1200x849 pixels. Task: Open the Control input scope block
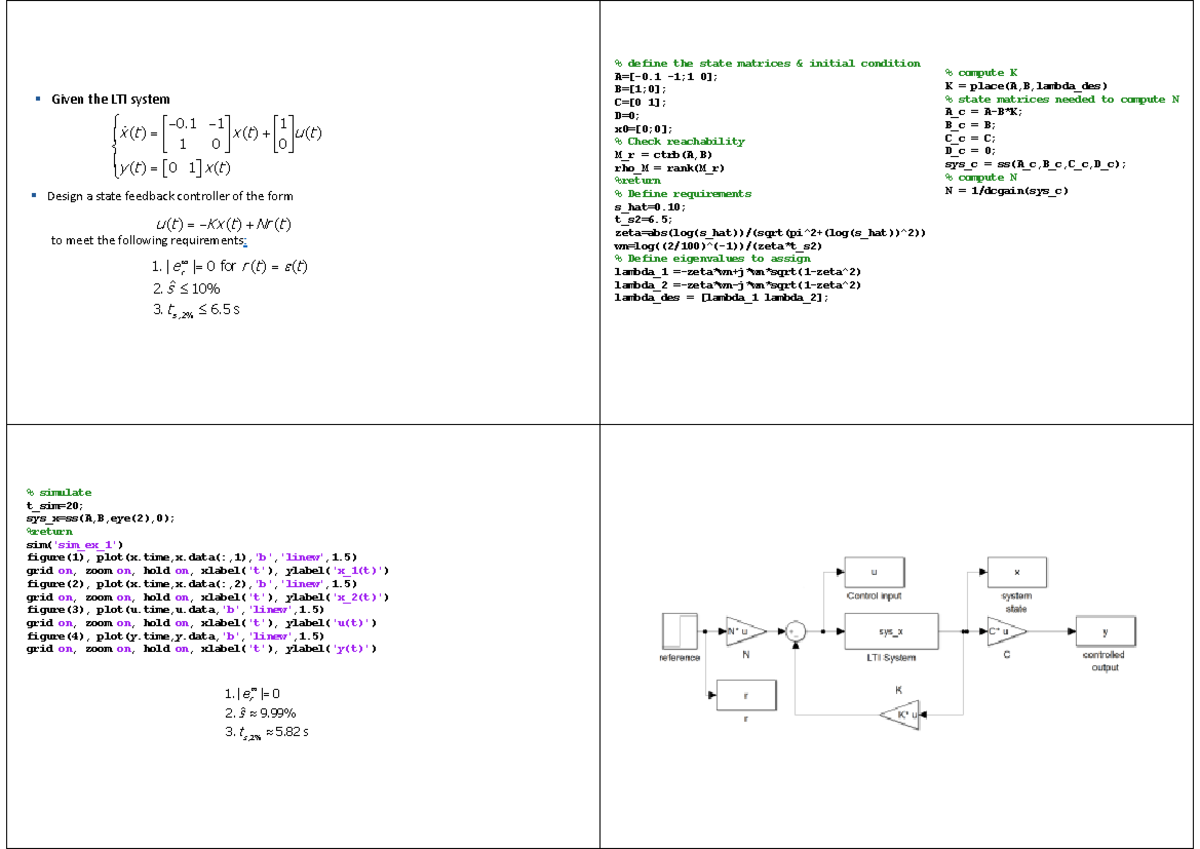875,572
